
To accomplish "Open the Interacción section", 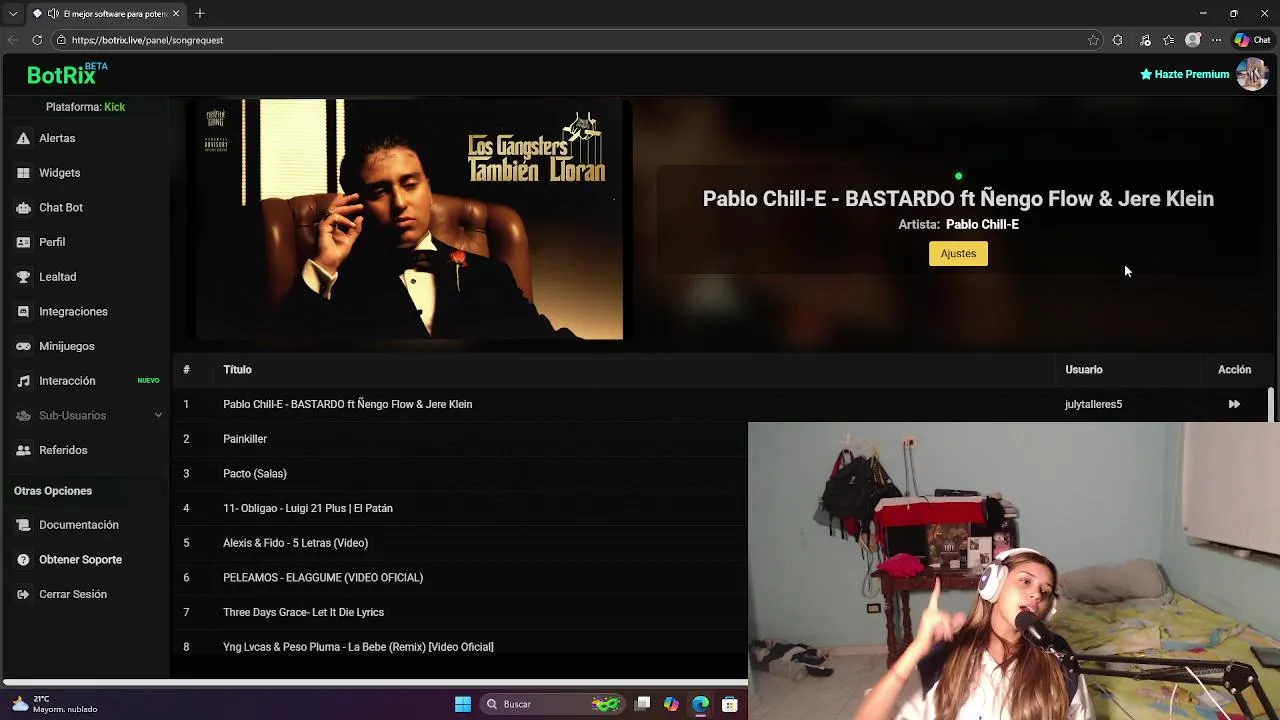I will click(67, 381).
